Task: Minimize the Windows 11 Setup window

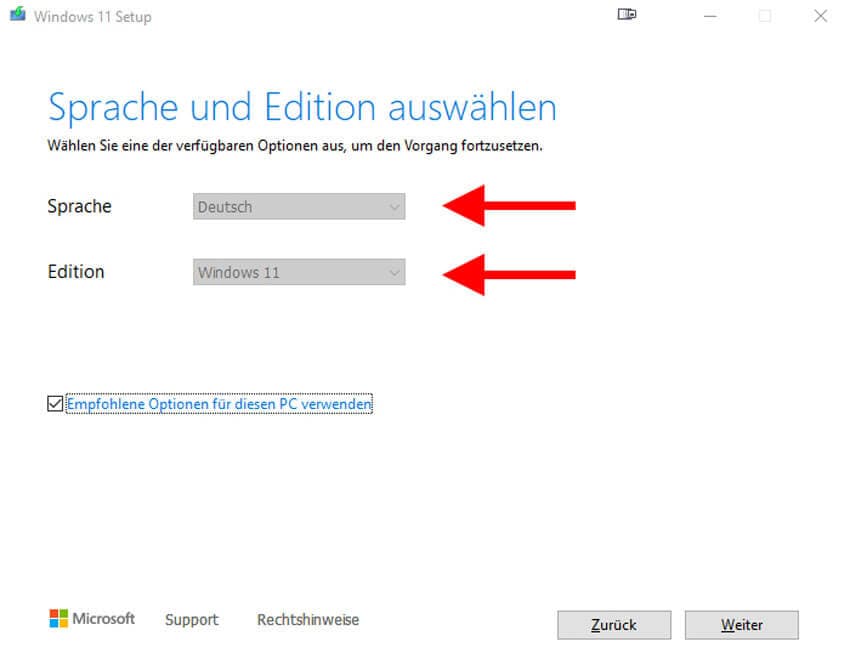Action: pos(710,16)
